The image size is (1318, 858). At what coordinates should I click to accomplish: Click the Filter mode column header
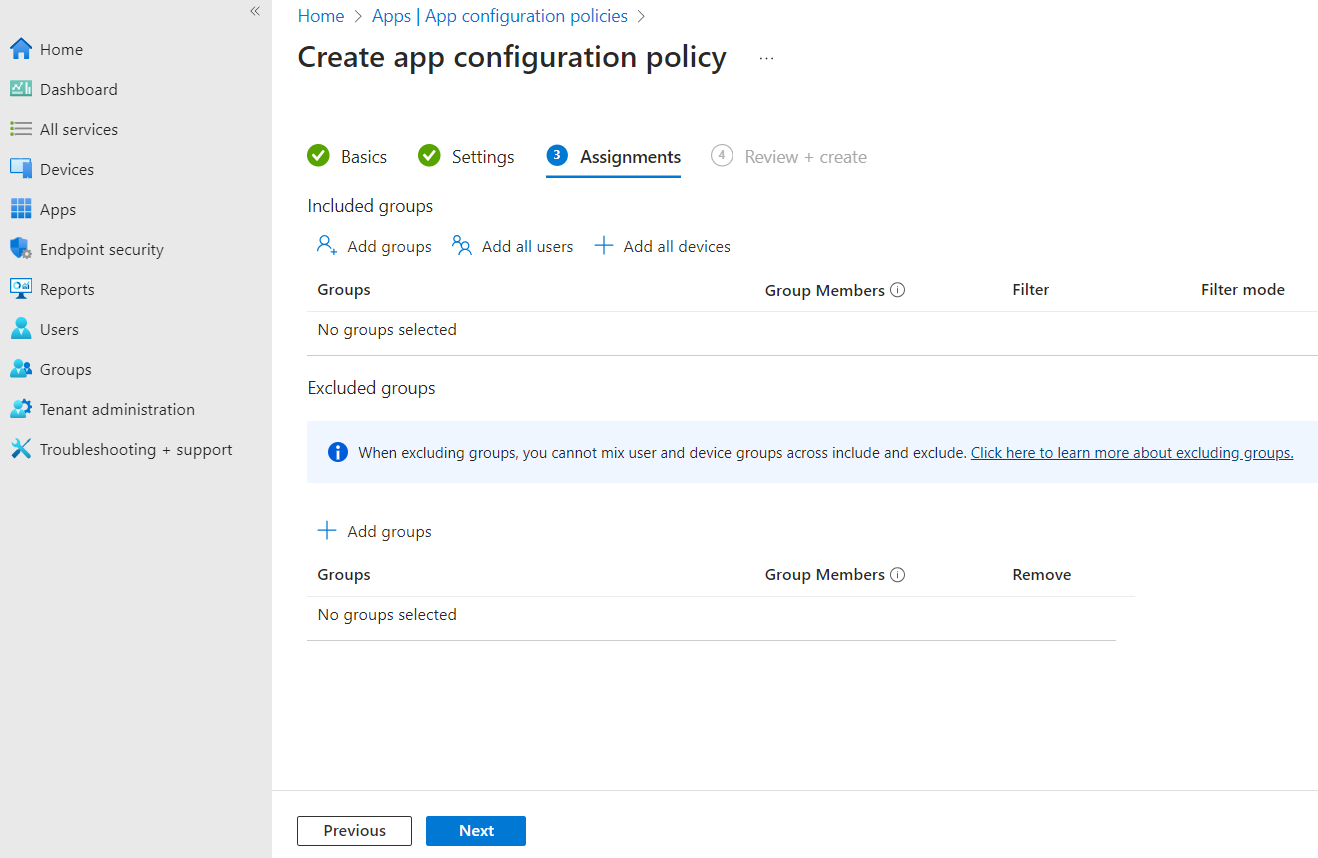click(x=1243, y=290)
